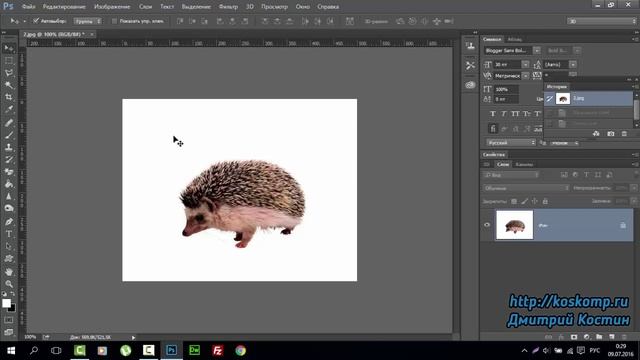
Task: Create new snapshot in History panel
Action: pyautogui.click(x=611, y=133)
